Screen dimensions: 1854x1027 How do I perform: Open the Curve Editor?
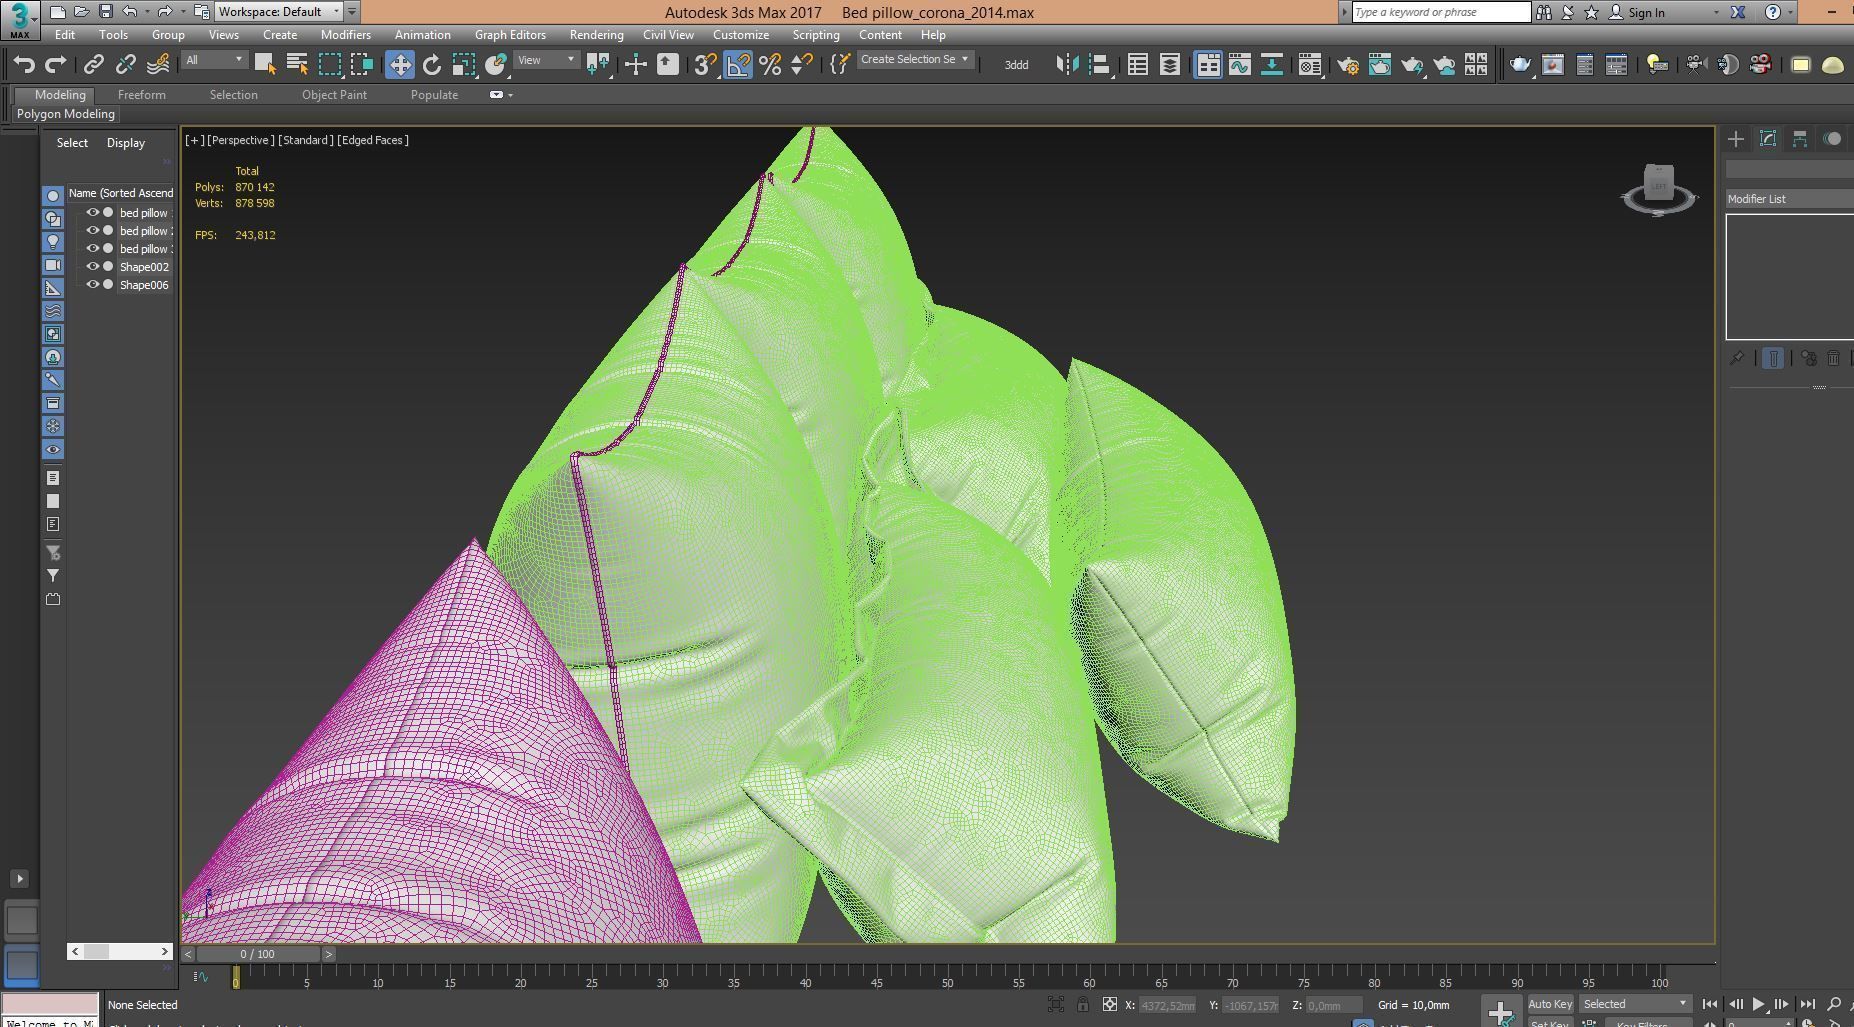coord(1239,65)
